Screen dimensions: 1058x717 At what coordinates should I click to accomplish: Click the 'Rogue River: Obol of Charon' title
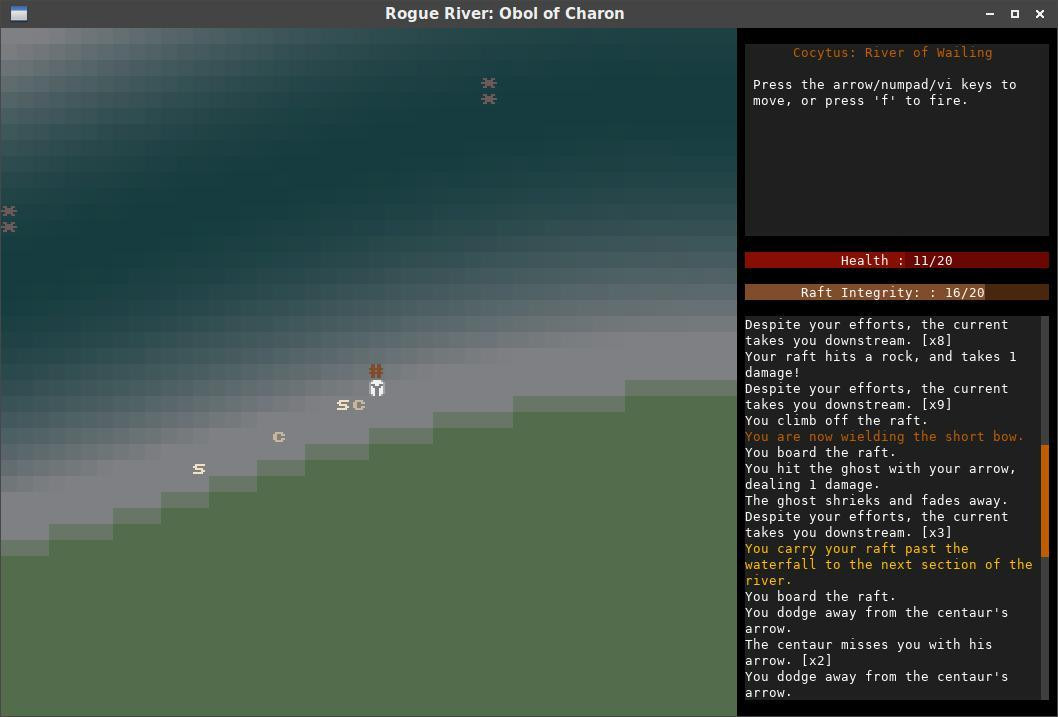tap(505, 13)
